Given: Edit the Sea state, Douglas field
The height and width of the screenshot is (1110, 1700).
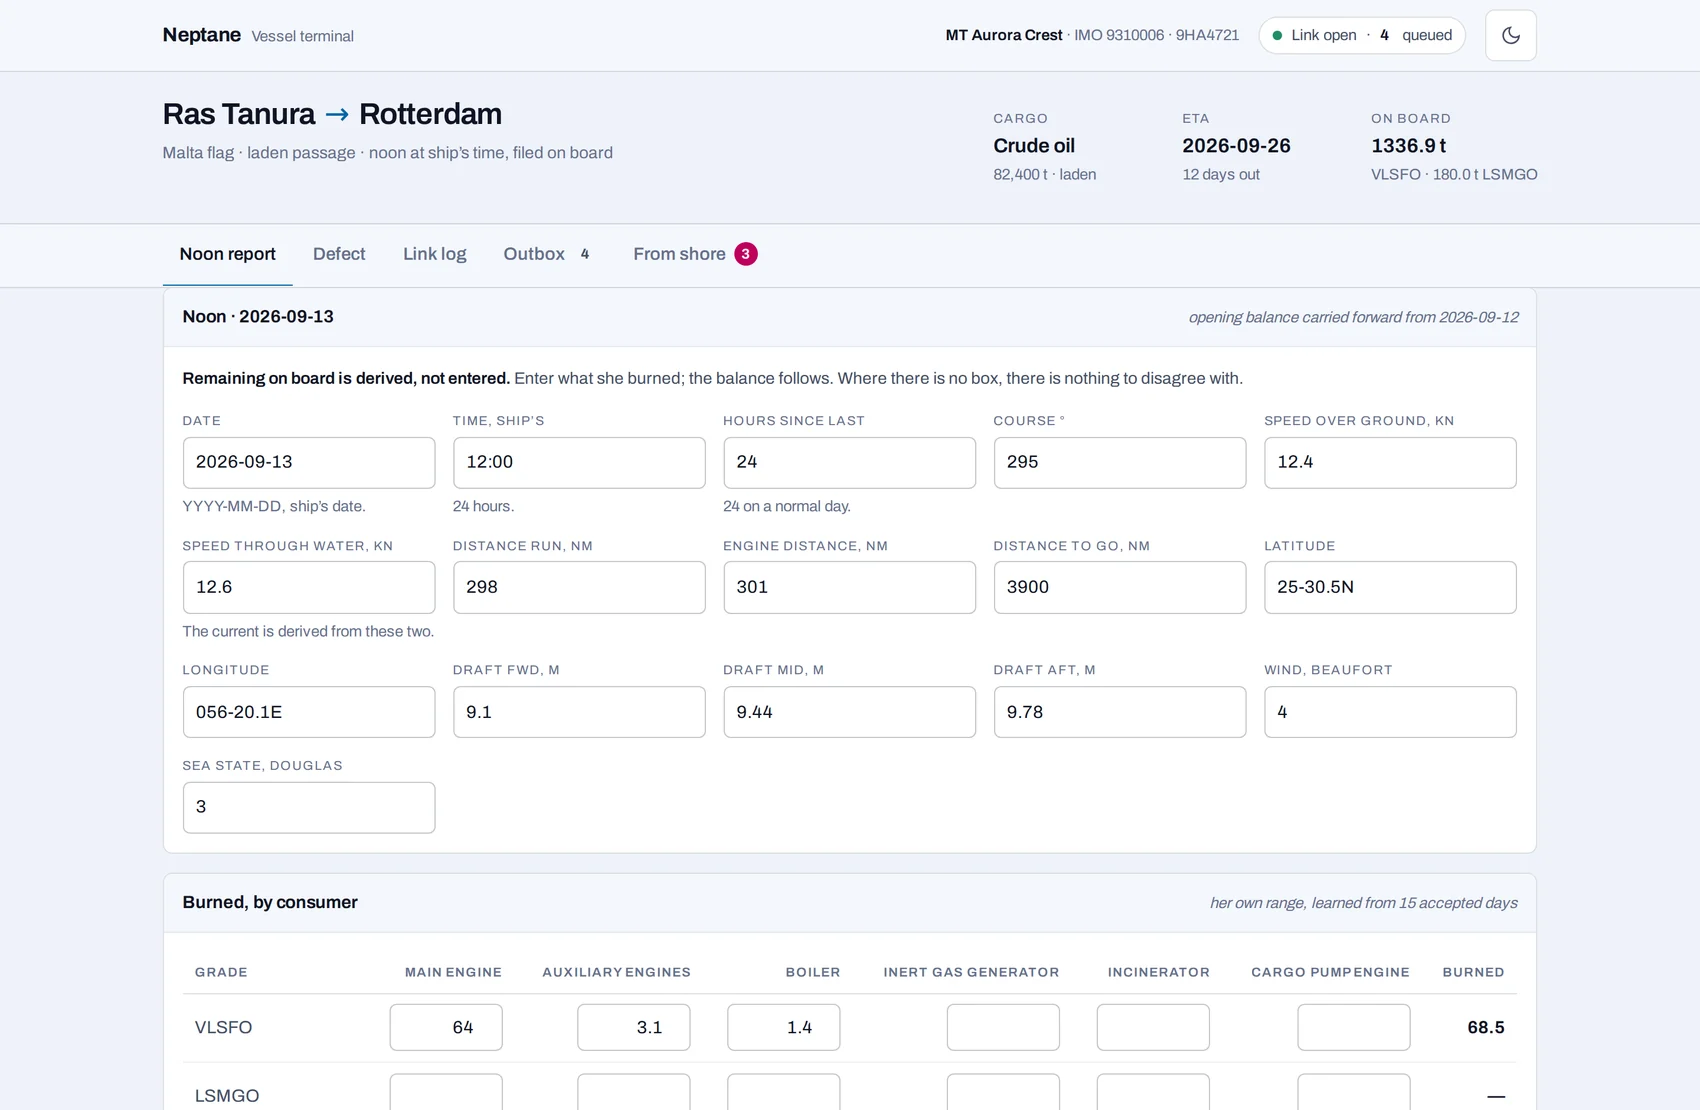Looking at the screenshot, I should (309, 807).
